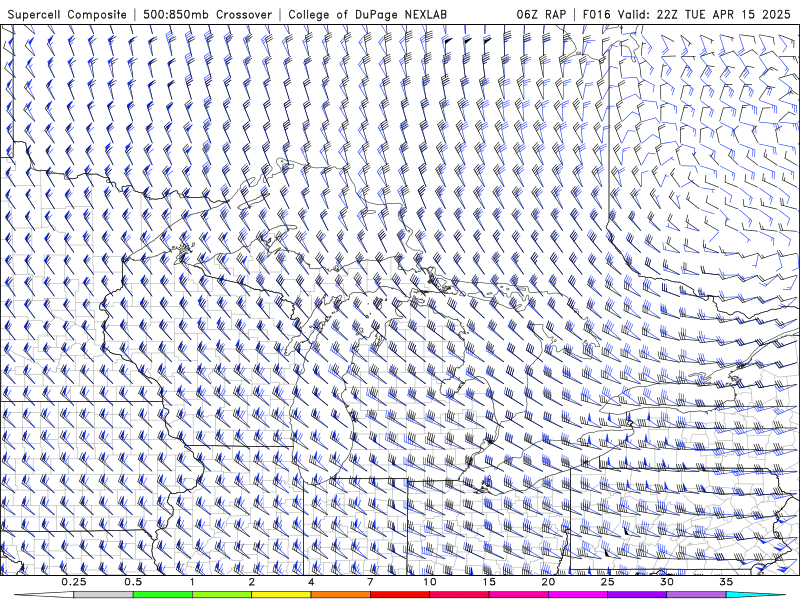This screenshot has height=600, width=800.
Task: Select the cyan color bar tip above 35
Action: 755,595
